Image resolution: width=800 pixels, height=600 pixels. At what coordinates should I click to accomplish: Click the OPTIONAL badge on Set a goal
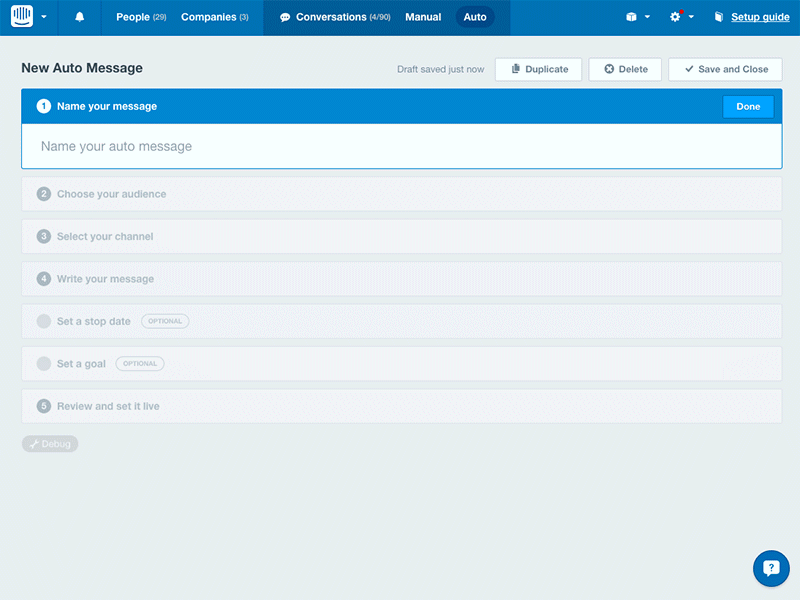(139, 363)
